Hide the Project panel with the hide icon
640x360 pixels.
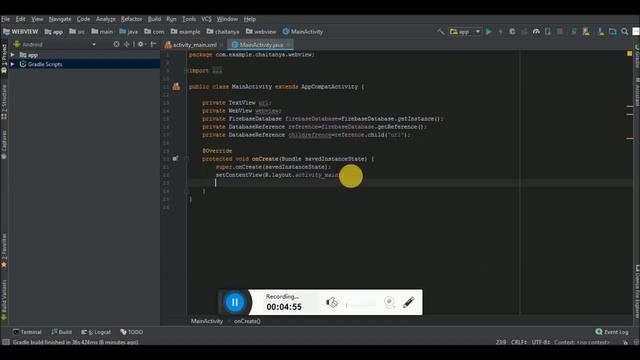pyautogui.click(x=153, y=44)
